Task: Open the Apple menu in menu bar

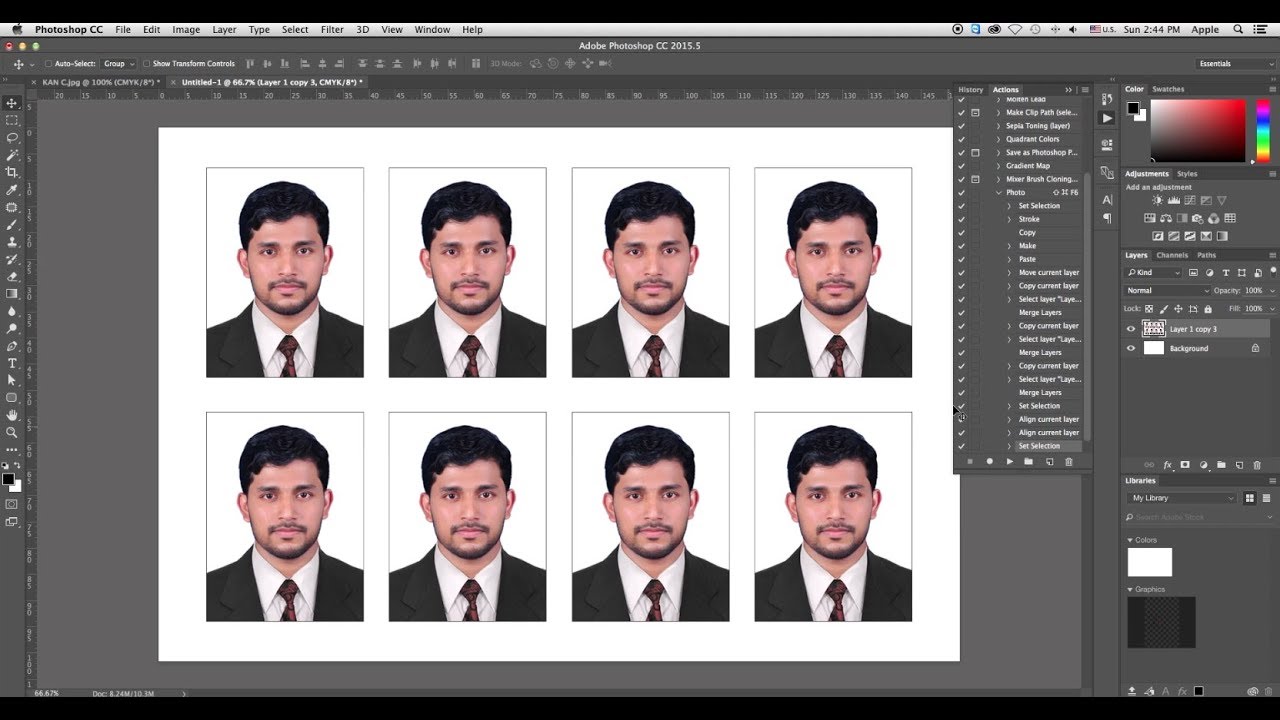Action: (18, 30)
